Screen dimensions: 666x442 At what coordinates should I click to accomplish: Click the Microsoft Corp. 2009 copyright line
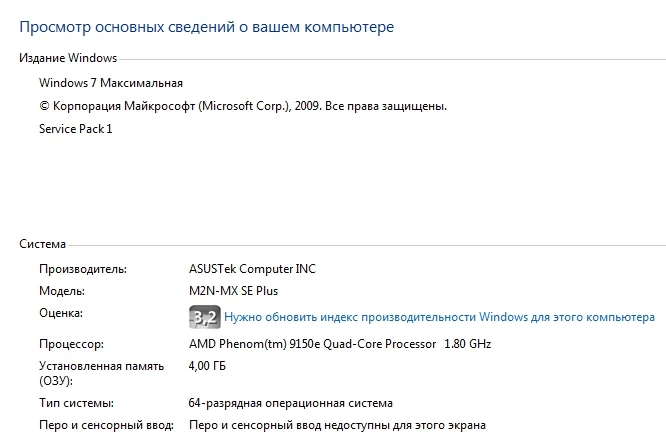[x=242, y=106]
